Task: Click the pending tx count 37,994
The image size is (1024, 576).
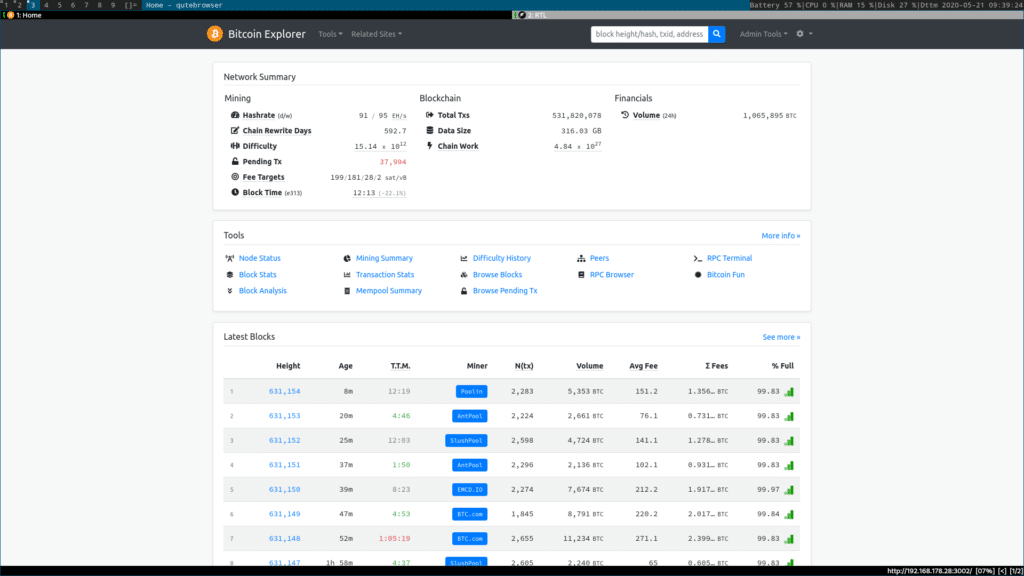Action: tap(392, 162)
